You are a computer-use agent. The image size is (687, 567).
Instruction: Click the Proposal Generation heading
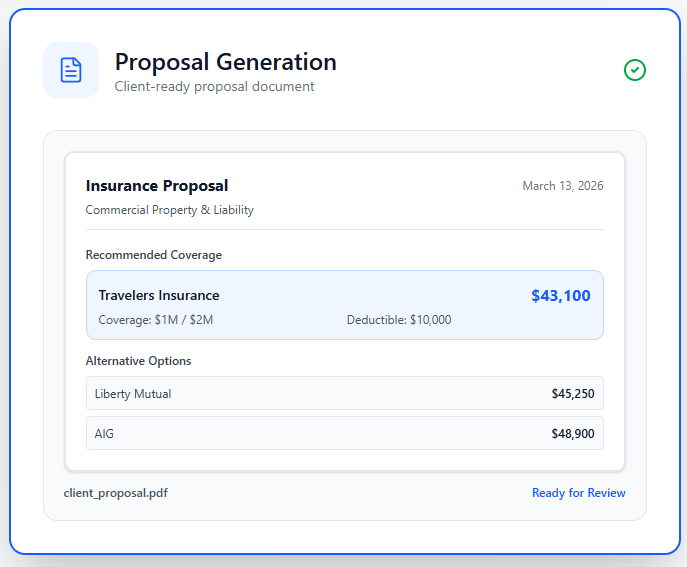(x=225, y=62)
